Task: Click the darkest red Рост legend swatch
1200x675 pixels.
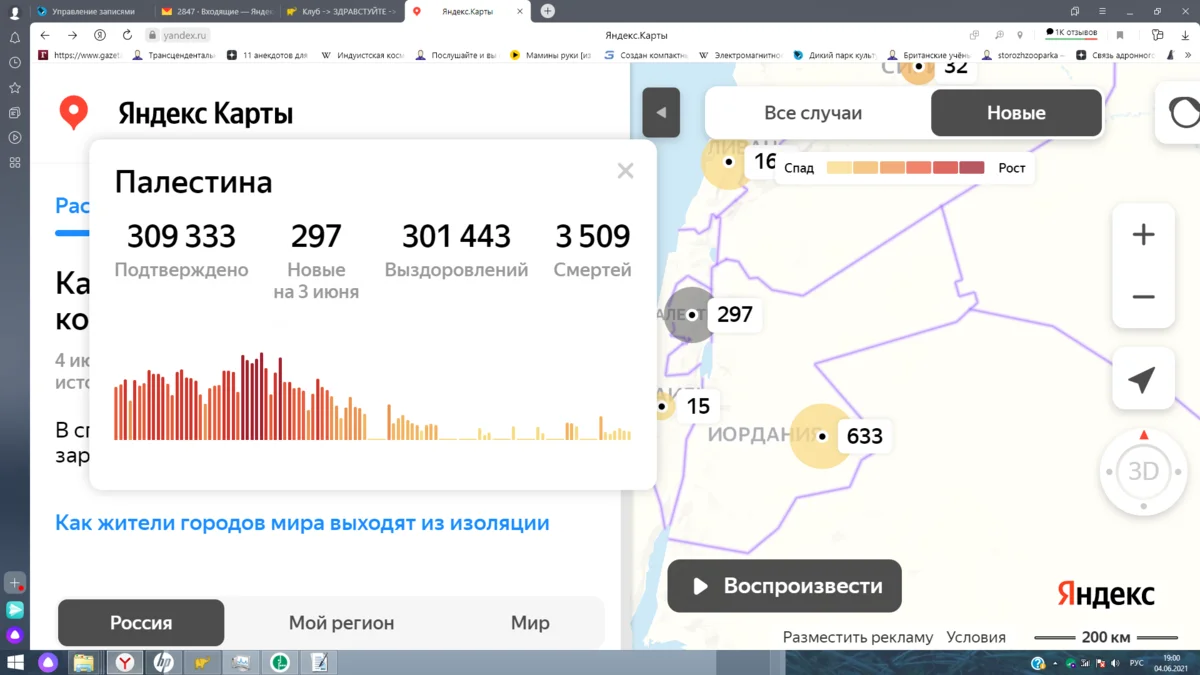Action: [x=971, y=168]
